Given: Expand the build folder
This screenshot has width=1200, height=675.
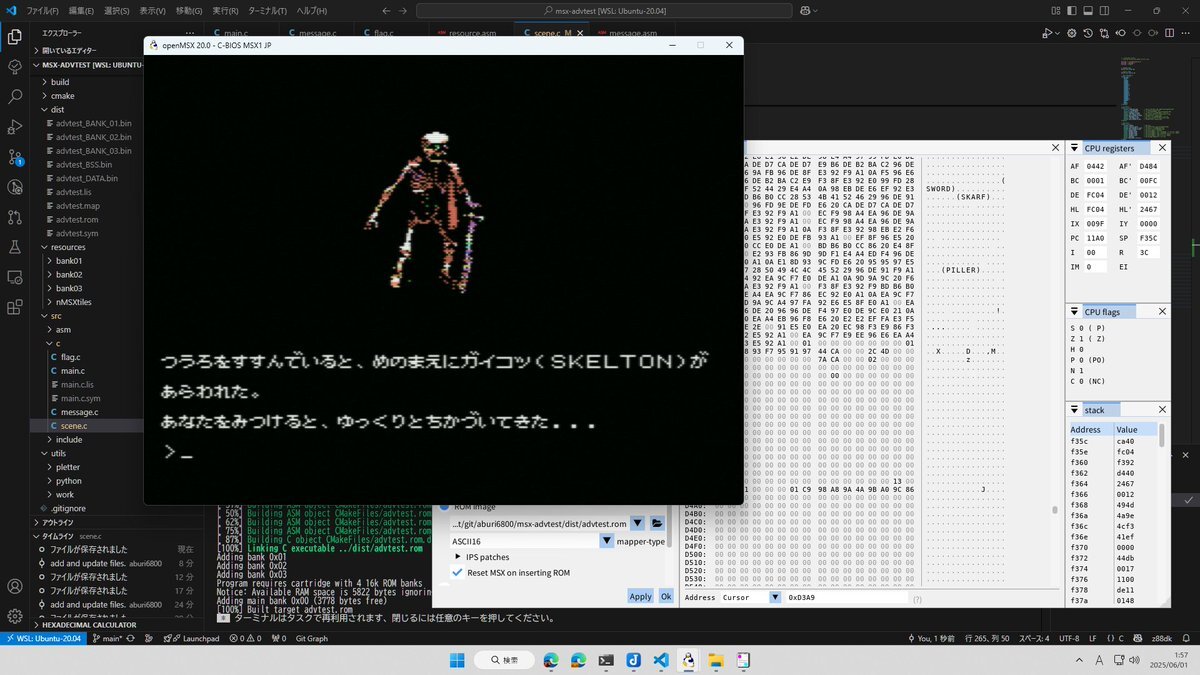Looking at the screenshot, I should pyautogui.click(x=60, y=82).
